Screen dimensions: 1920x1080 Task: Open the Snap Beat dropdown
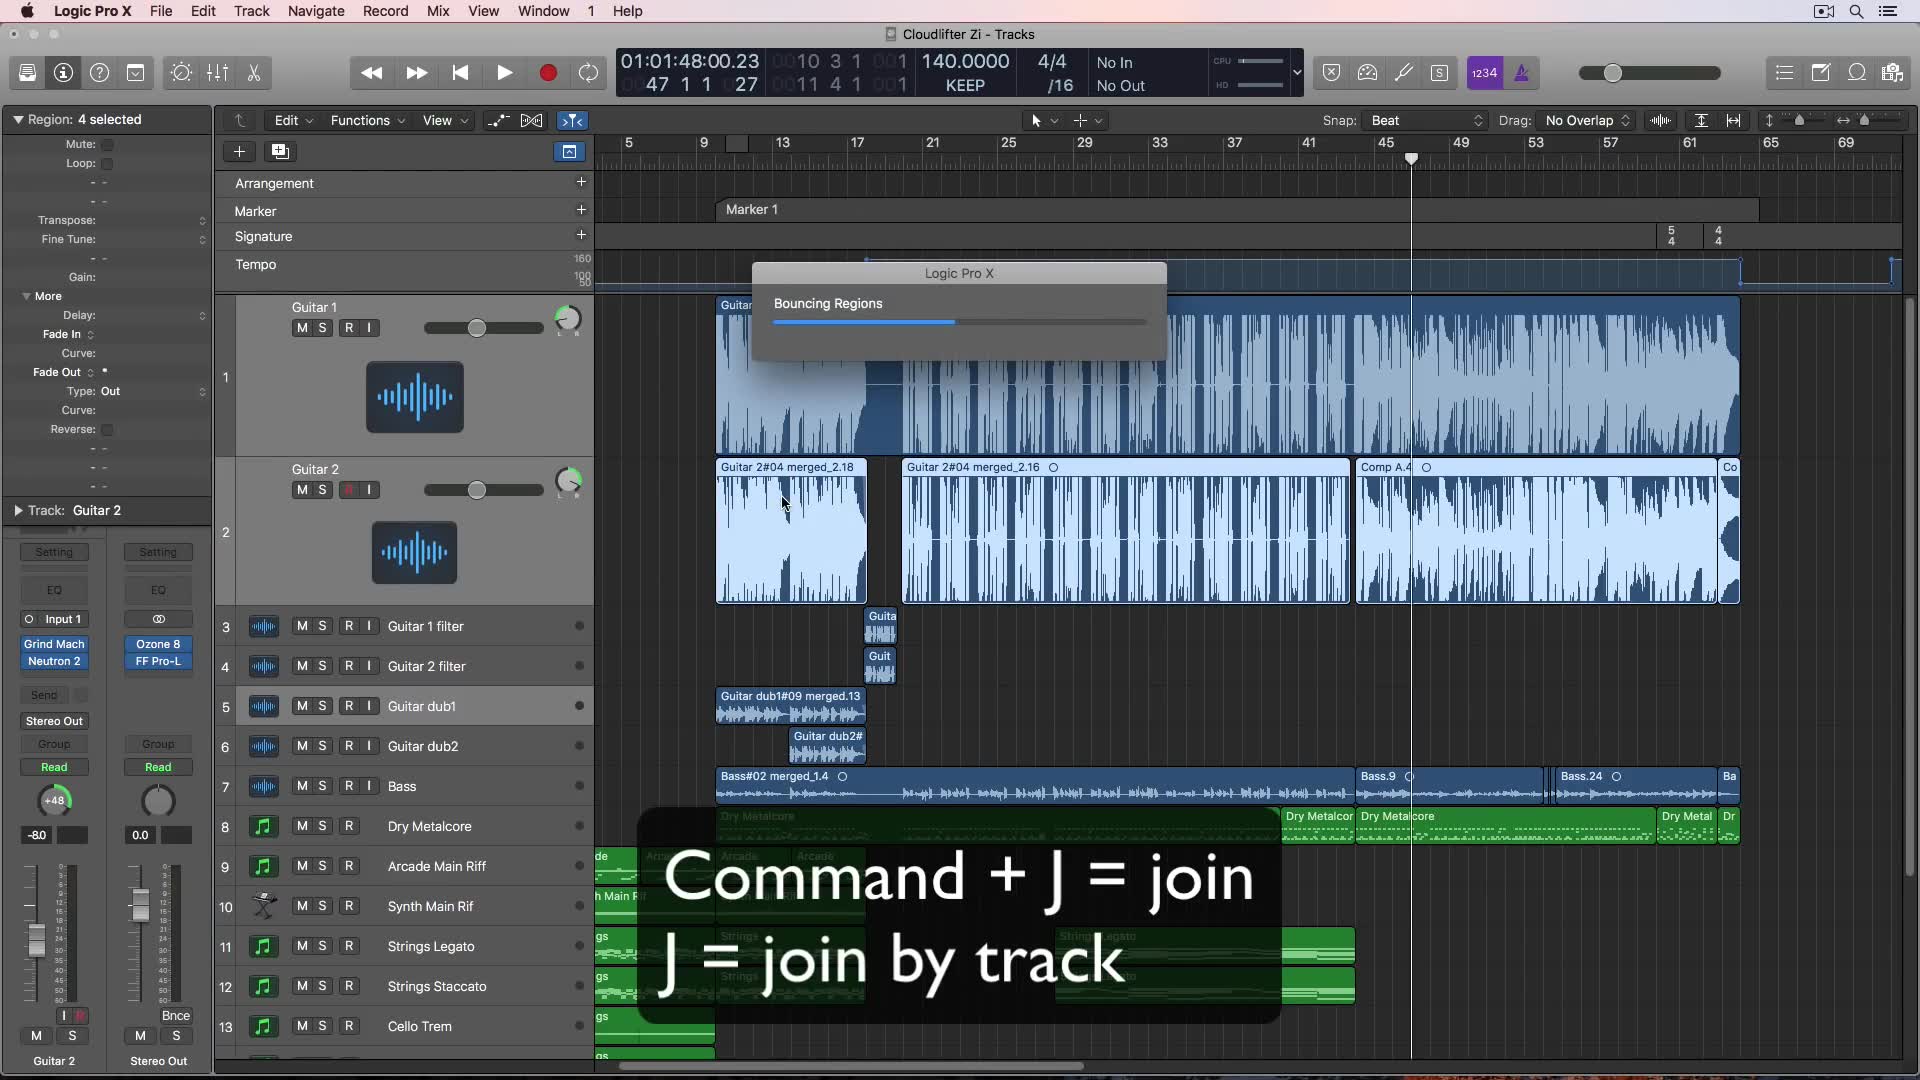click(x=1426, y=121)
